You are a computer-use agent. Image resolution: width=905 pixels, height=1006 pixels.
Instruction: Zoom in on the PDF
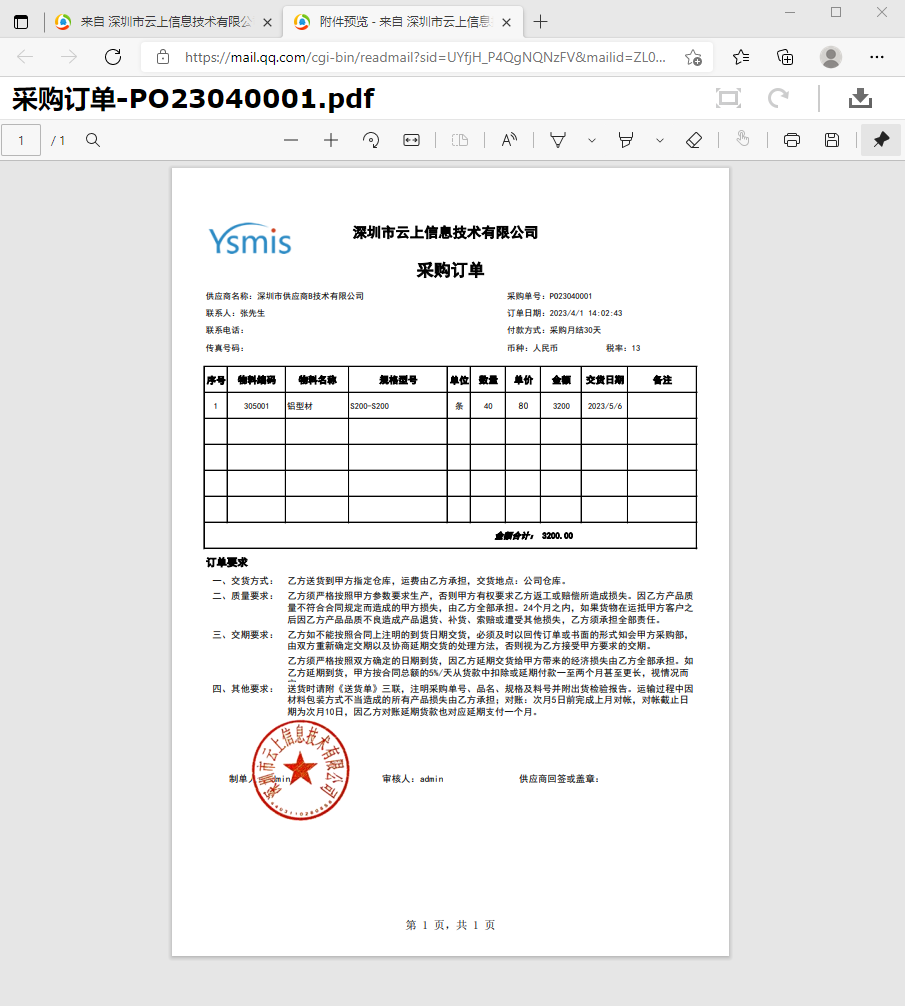click(331, 140)
